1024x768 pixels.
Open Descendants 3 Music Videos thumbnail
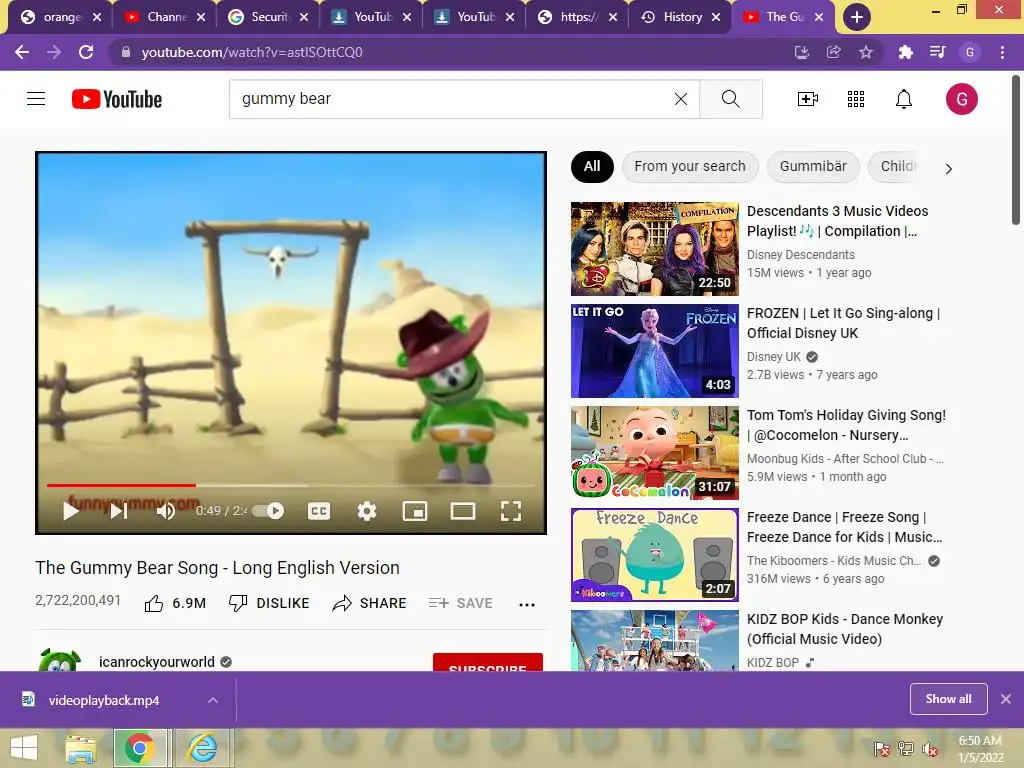[x=654, y=249]
